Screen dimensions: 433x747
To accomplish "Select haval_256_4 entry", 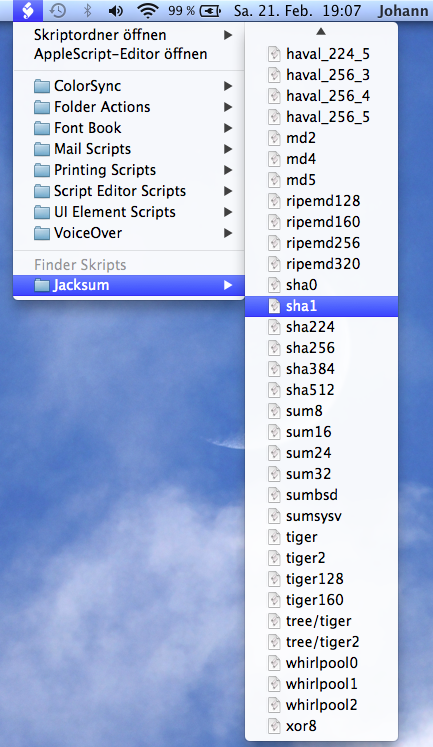I will point(322,96).
